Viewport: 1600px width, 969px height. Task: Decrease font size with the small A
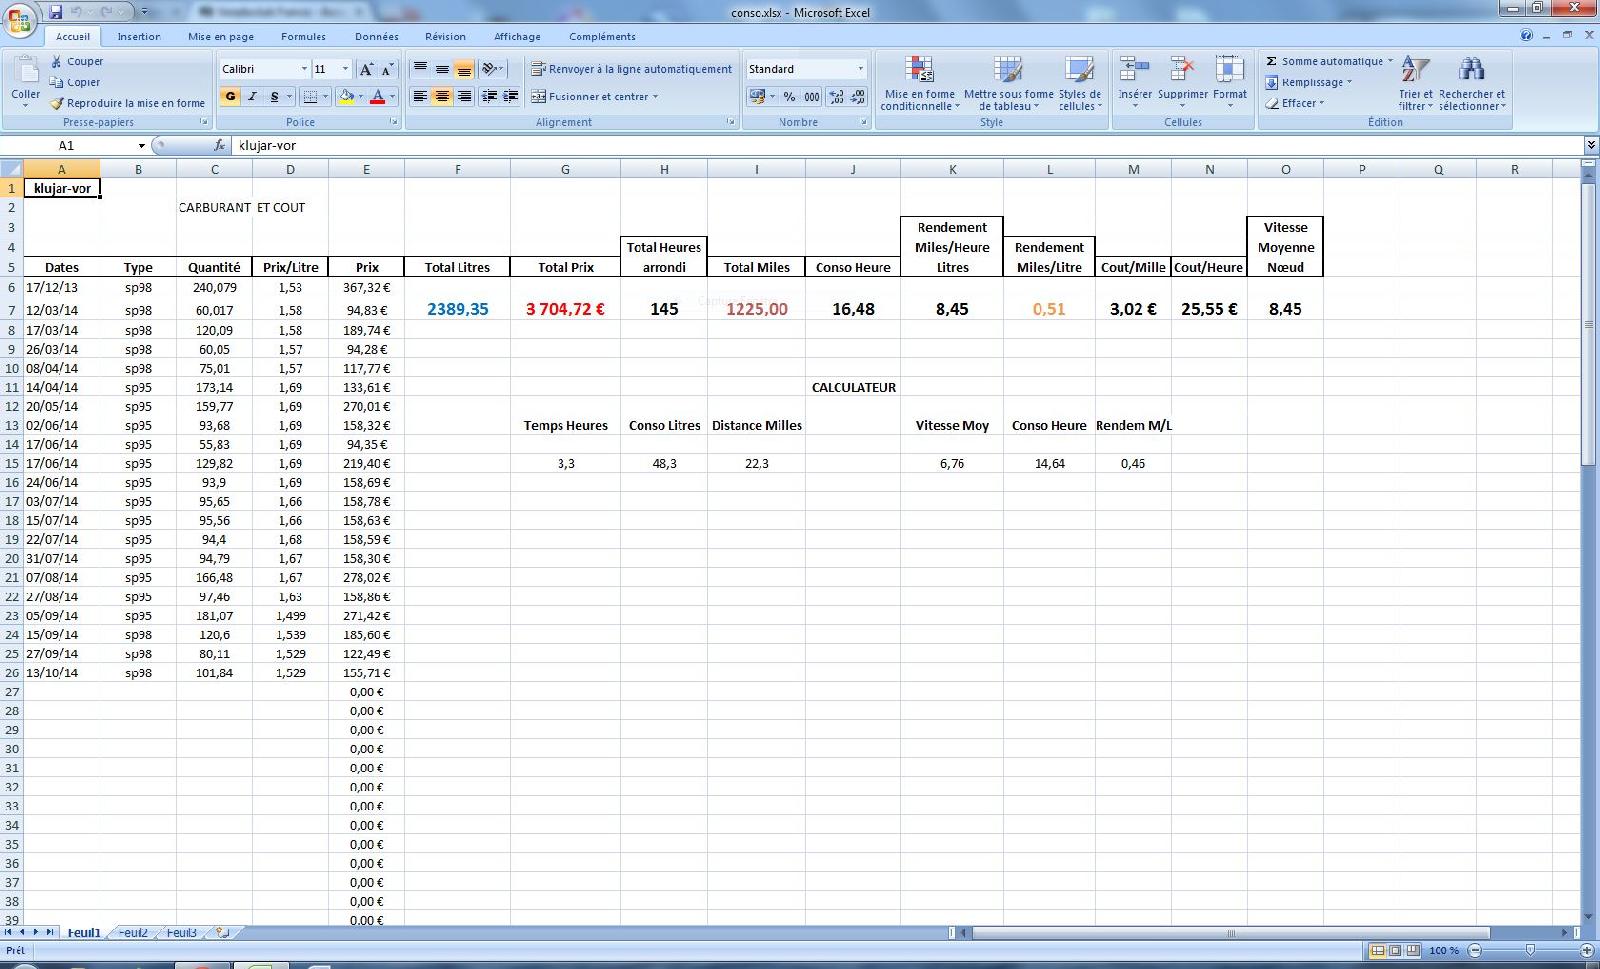pyautogui.click(x=386, y=69)
